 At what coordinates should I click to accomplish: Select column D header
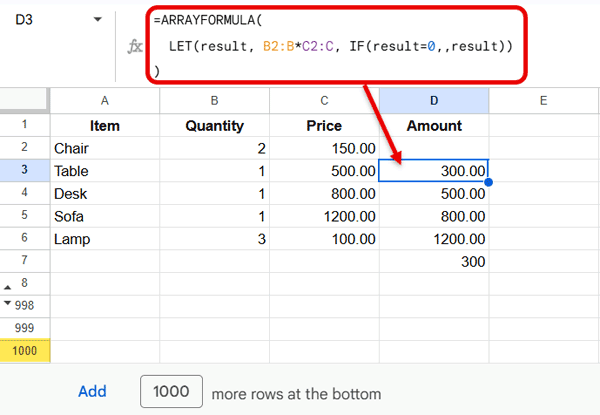434,101
